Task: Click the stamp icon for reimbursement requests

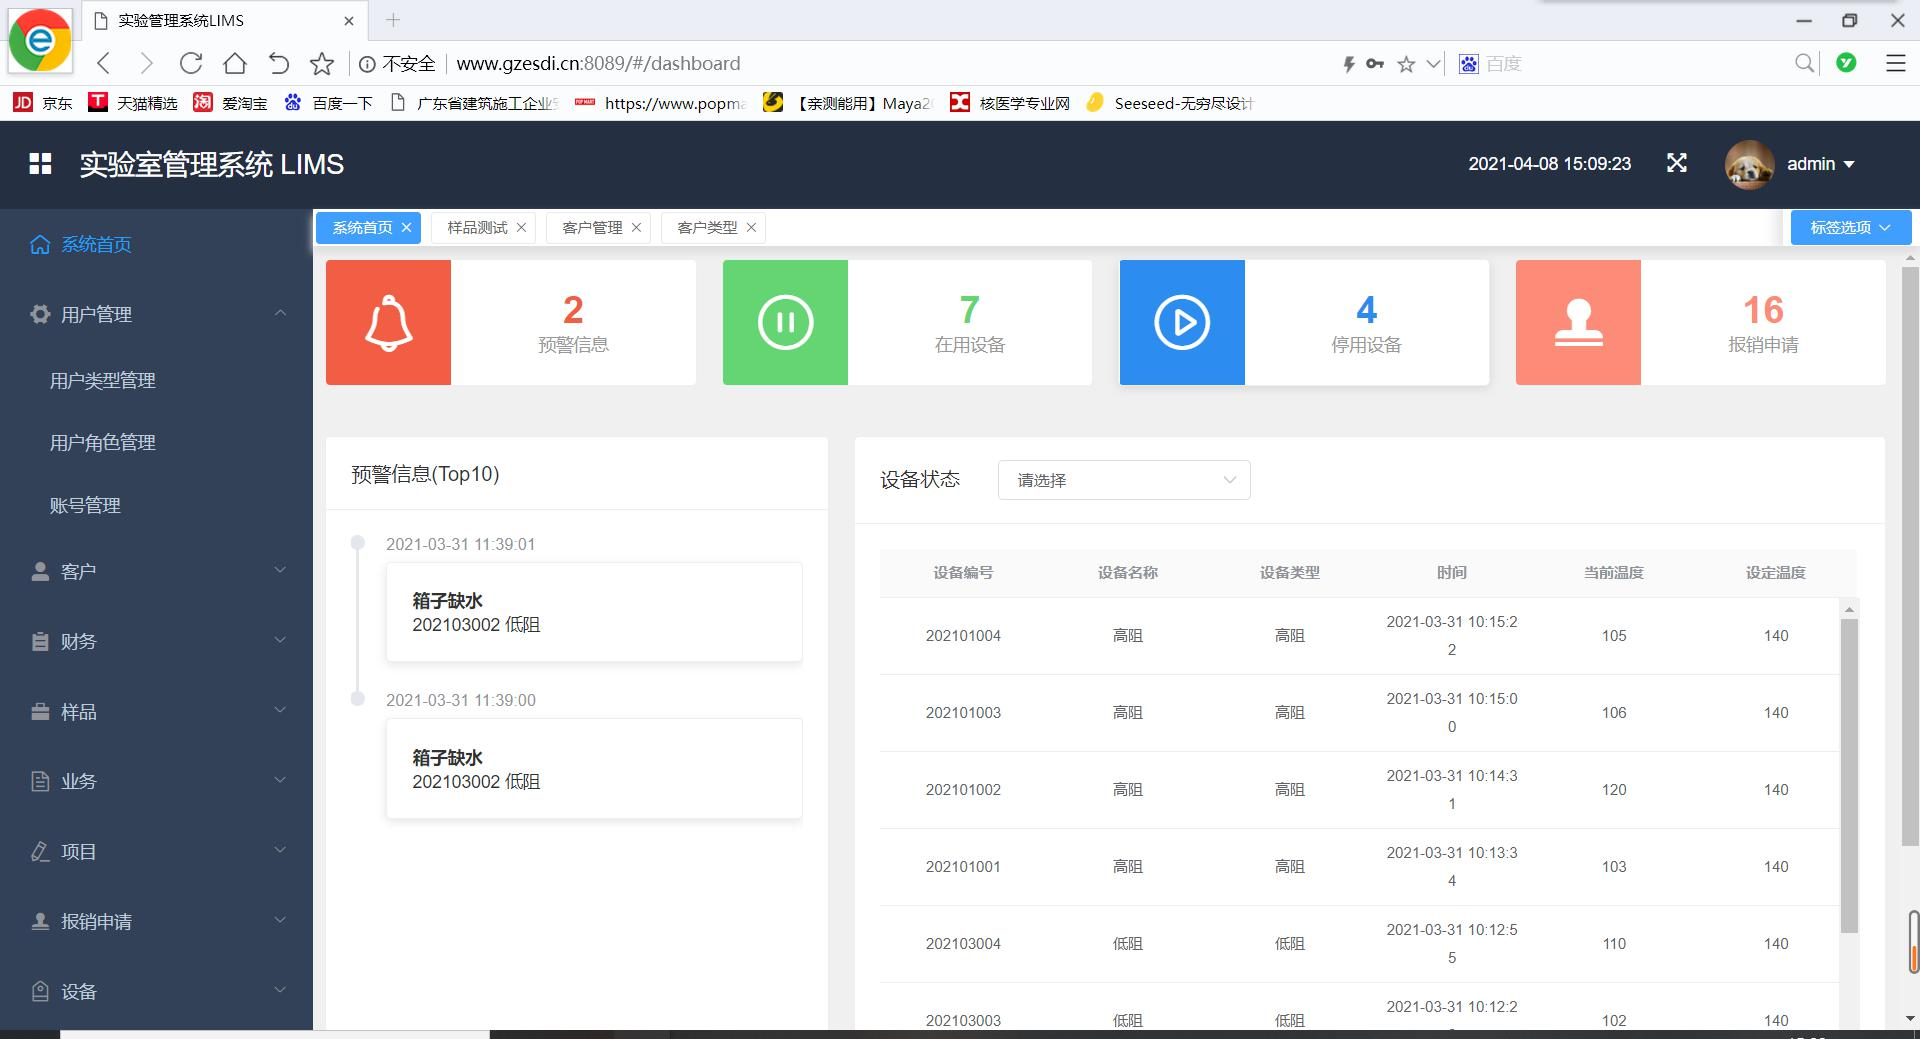Action: click(x=1578, y=322)
